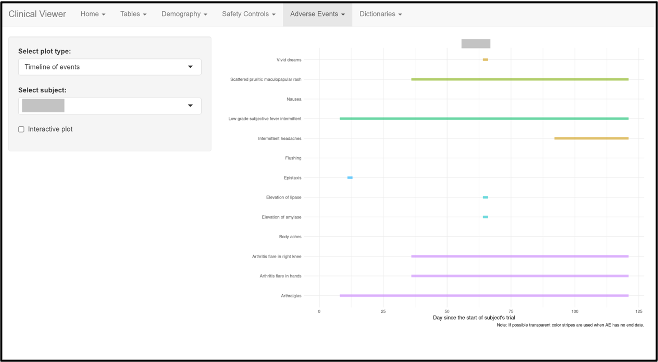
Task: Open the Dictionaries dropdown
Action: click(x=380, y=14)
